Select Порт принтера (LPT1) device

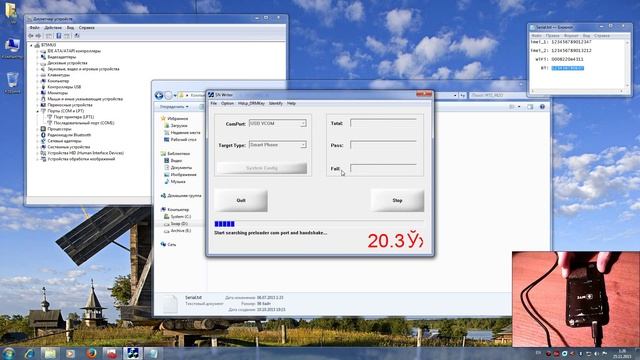pyautogui.click(x=73, y=117)
